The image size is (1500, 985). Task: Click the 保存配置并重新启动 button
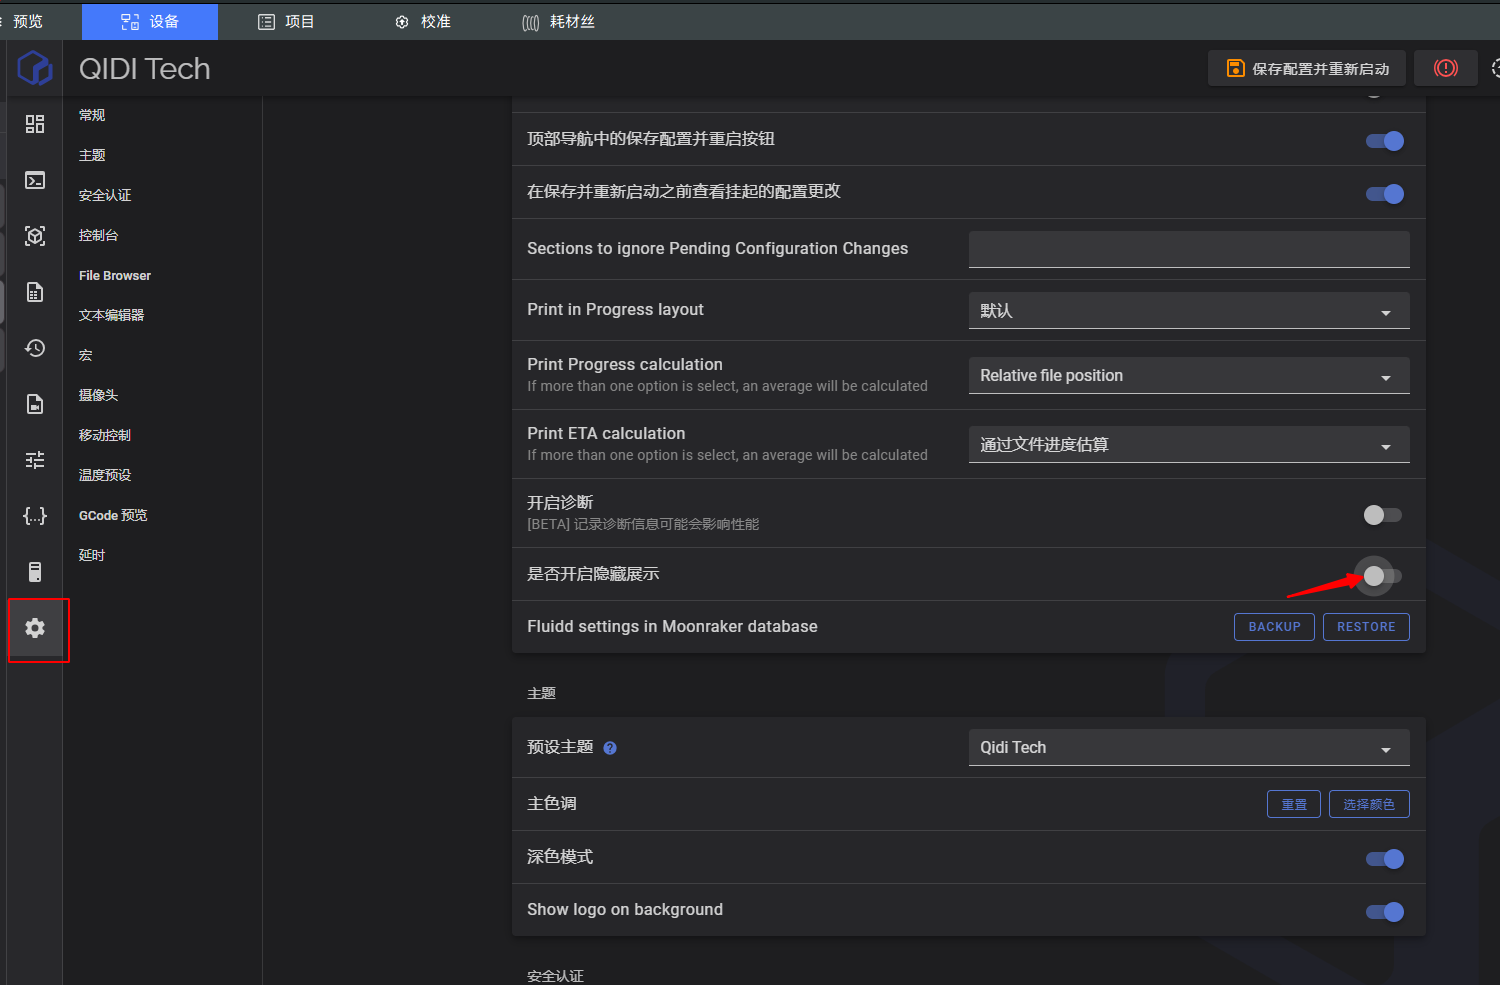pyautogui.click(x=1307, y=68)
